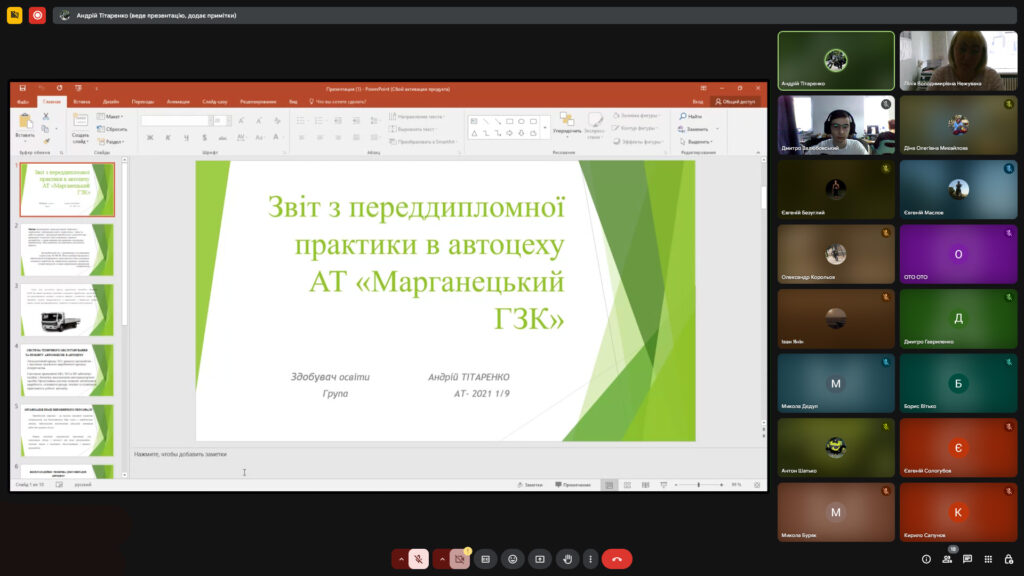Switch to the Слайд-шоу ribbon tab
This screenshot has width=1024, height=576.
[x=214, y=102]
